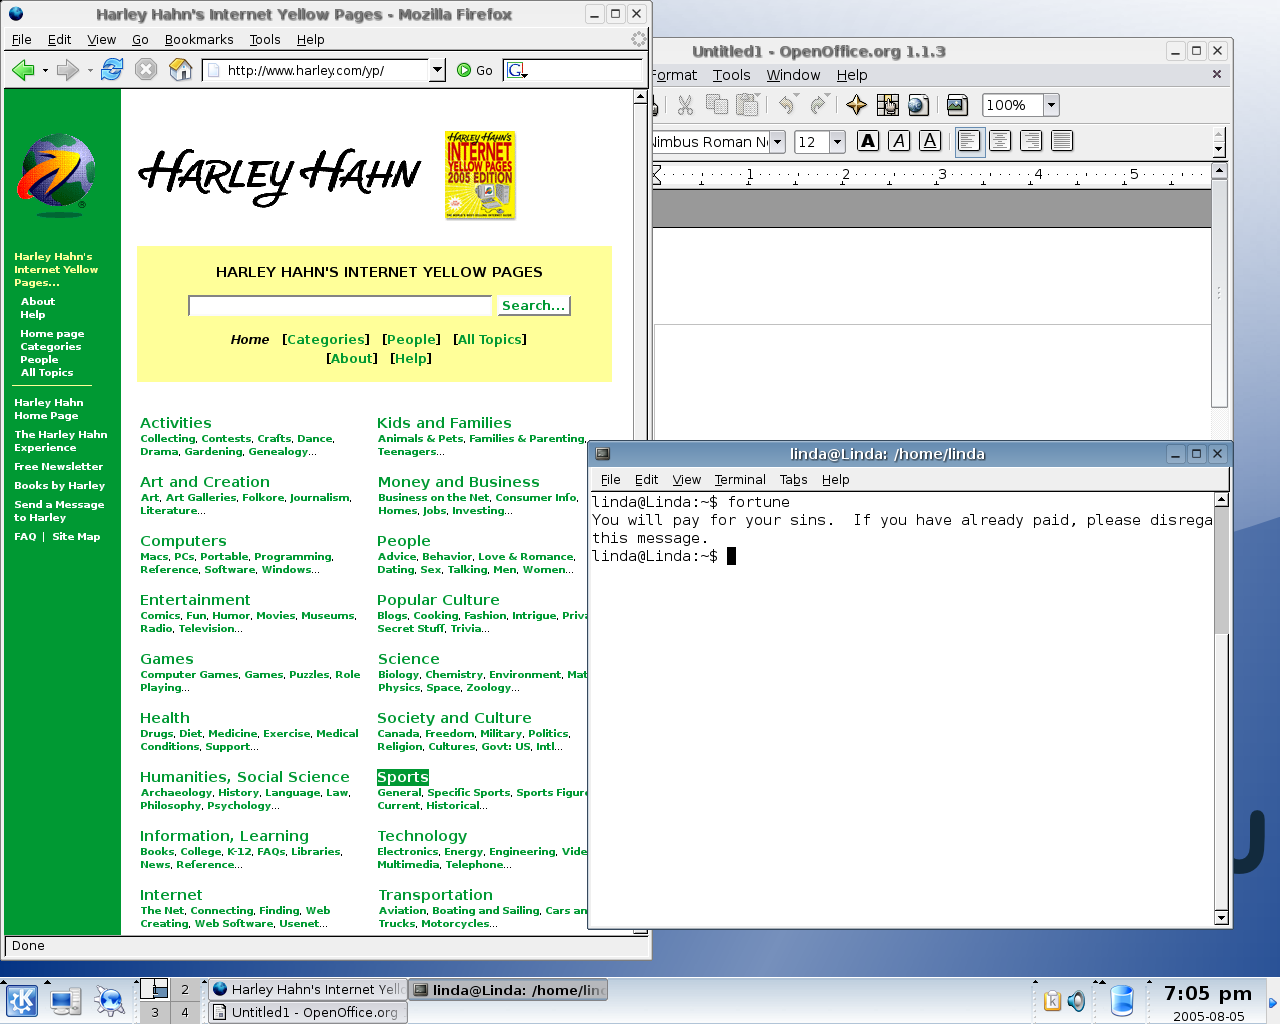Image resolution: width=1280 pixels, height=1024 pixels.
Task: Open the KDE K menu
Action: 22,1000
